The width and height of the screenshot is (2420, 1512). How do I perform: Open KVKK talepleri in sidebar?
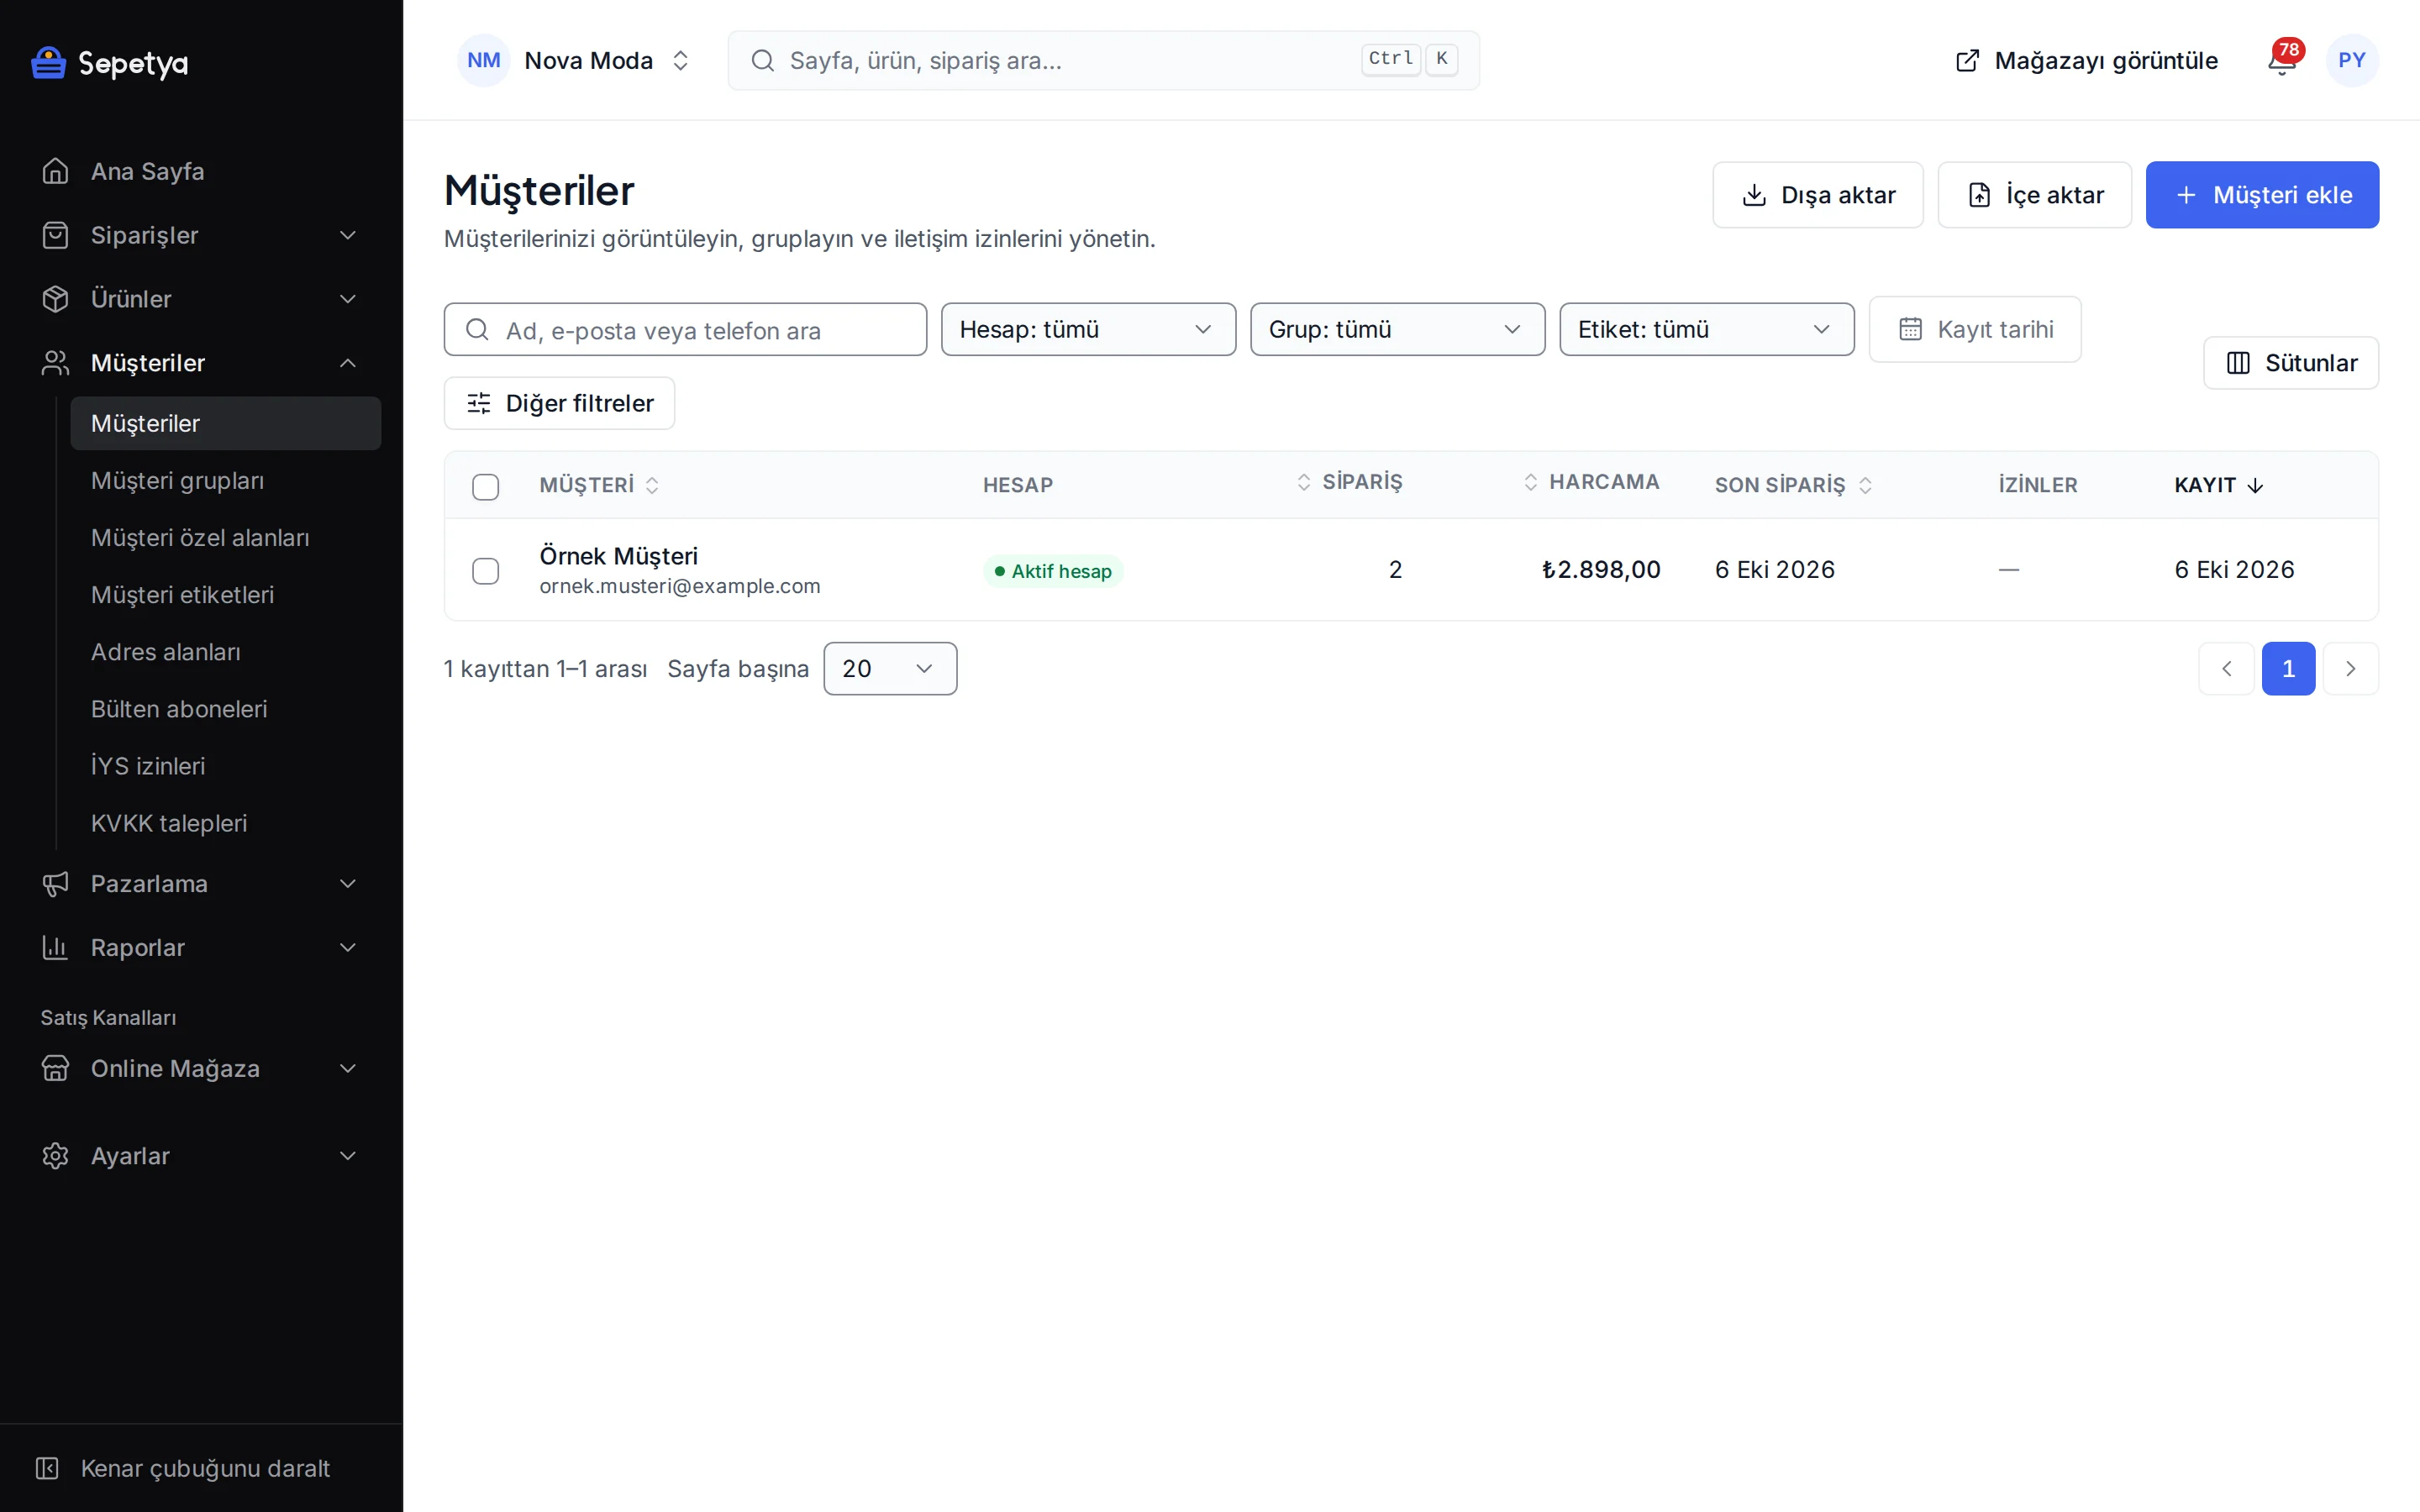[x=169, y=823]
